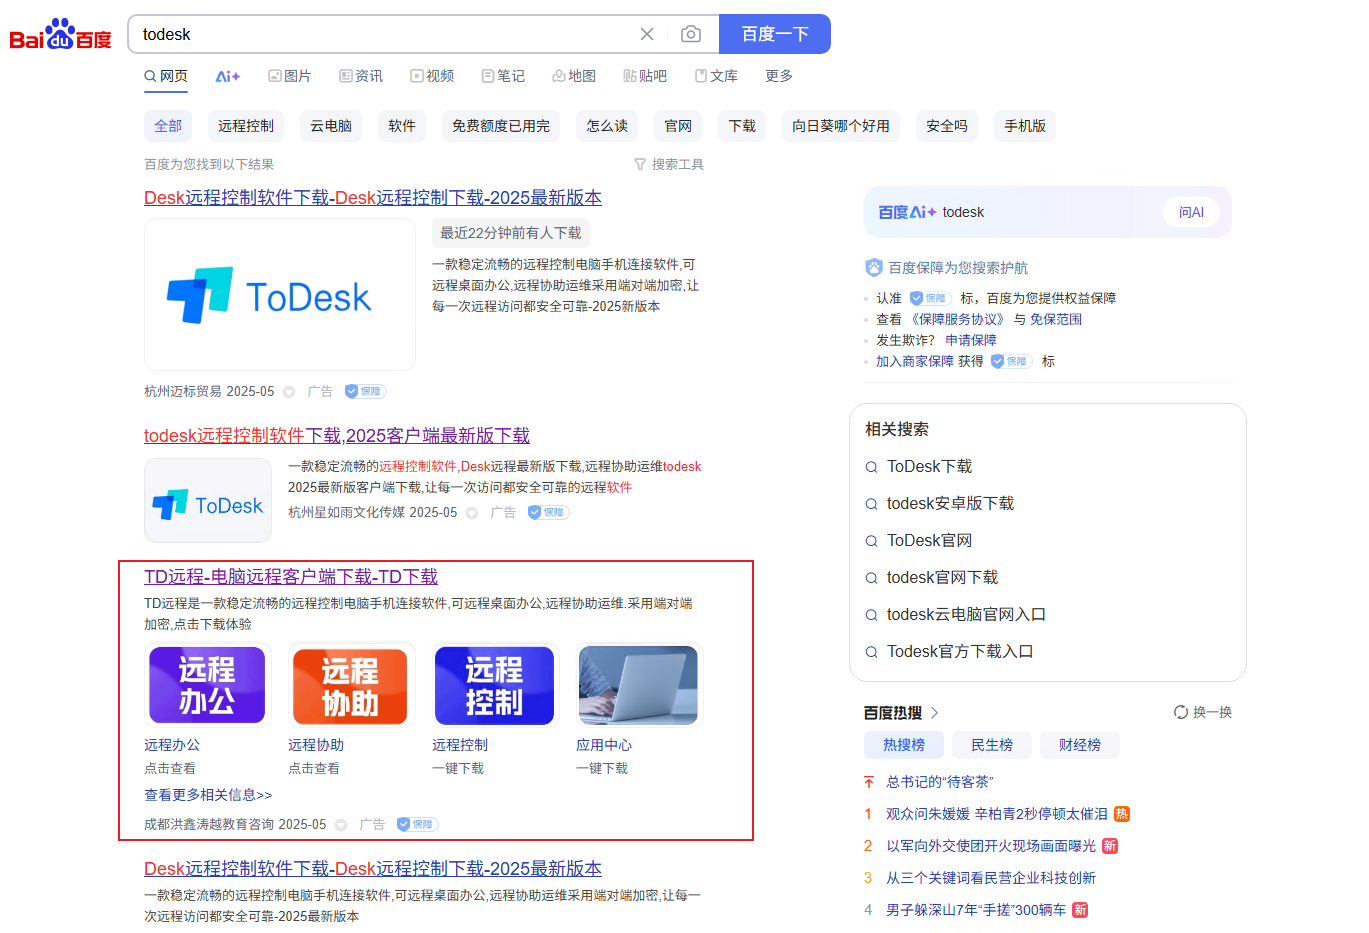Click the 问AI button
Viewport: 1369px width, 933px height.
(x=1191, y=212)
